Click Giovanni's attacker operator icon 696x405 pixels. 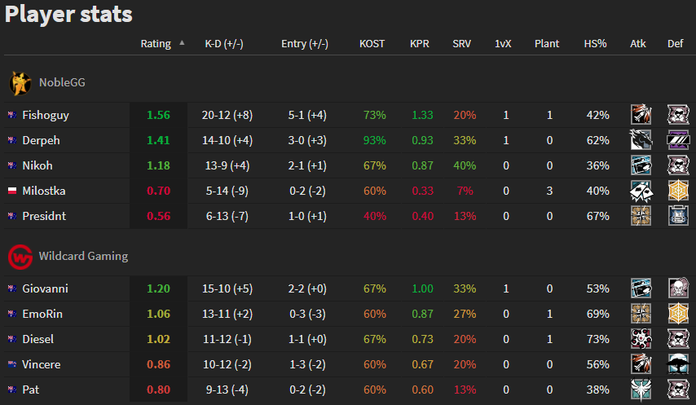click(x=641, y=289)
